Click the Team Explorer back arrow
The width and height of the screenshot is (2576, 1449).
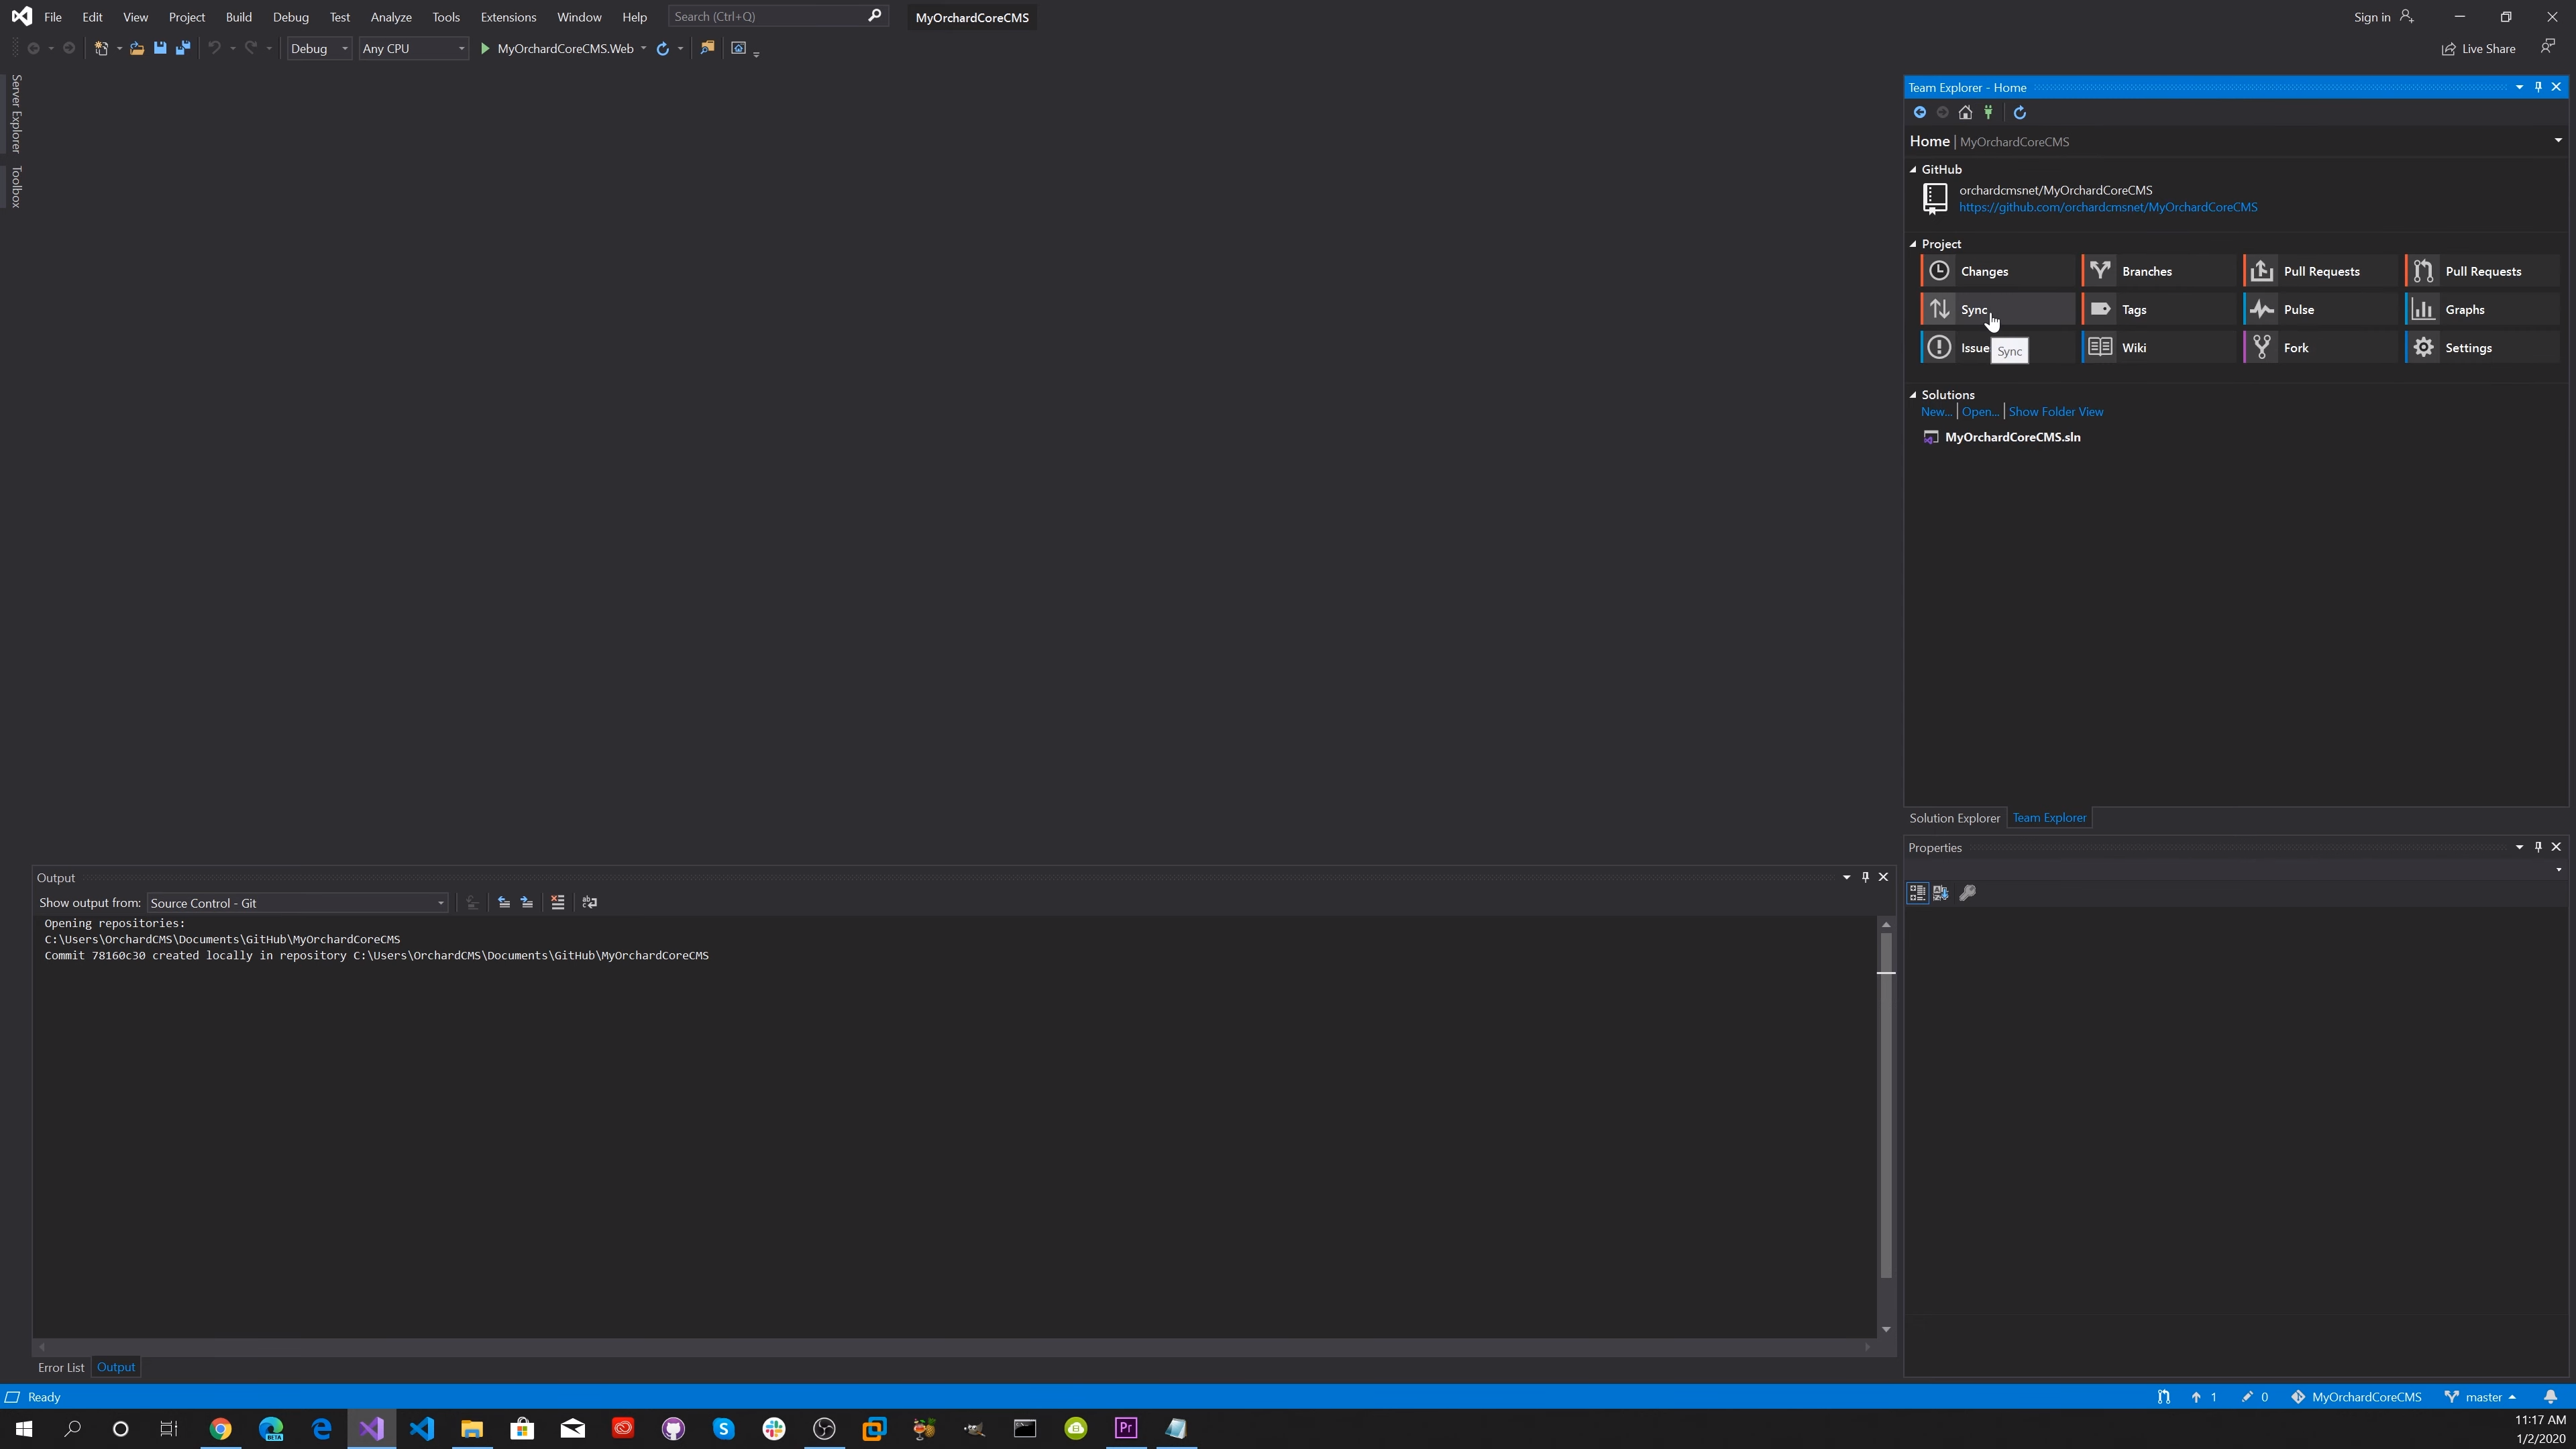coord(1919,112)
